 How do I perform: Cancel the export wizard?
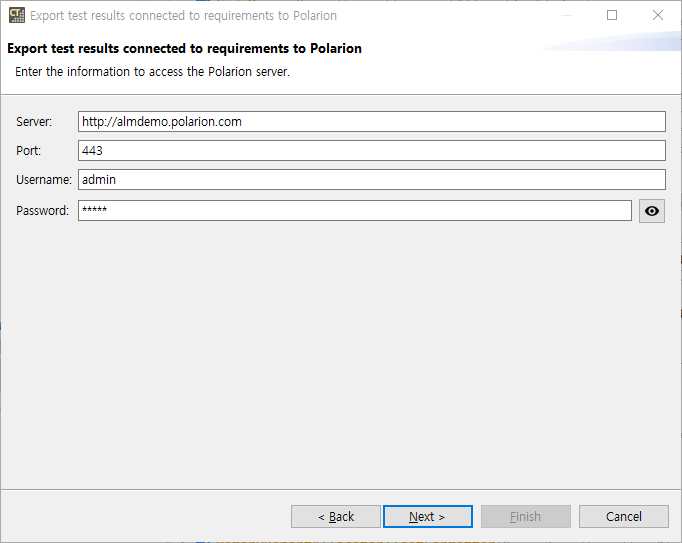(624, 516)
